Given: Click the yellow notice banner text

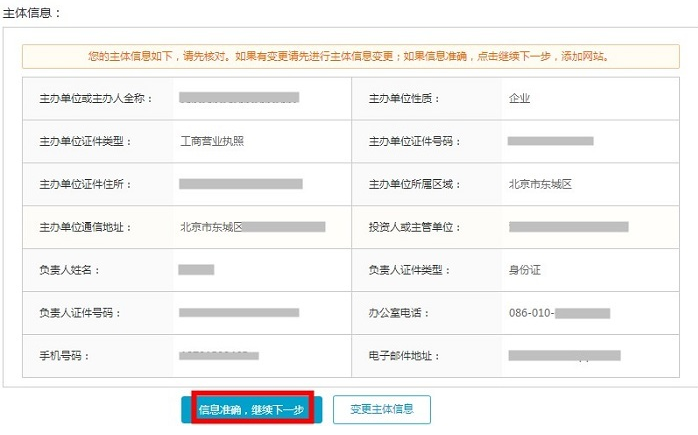Looking at the screenshot, I should pos(349,57).
